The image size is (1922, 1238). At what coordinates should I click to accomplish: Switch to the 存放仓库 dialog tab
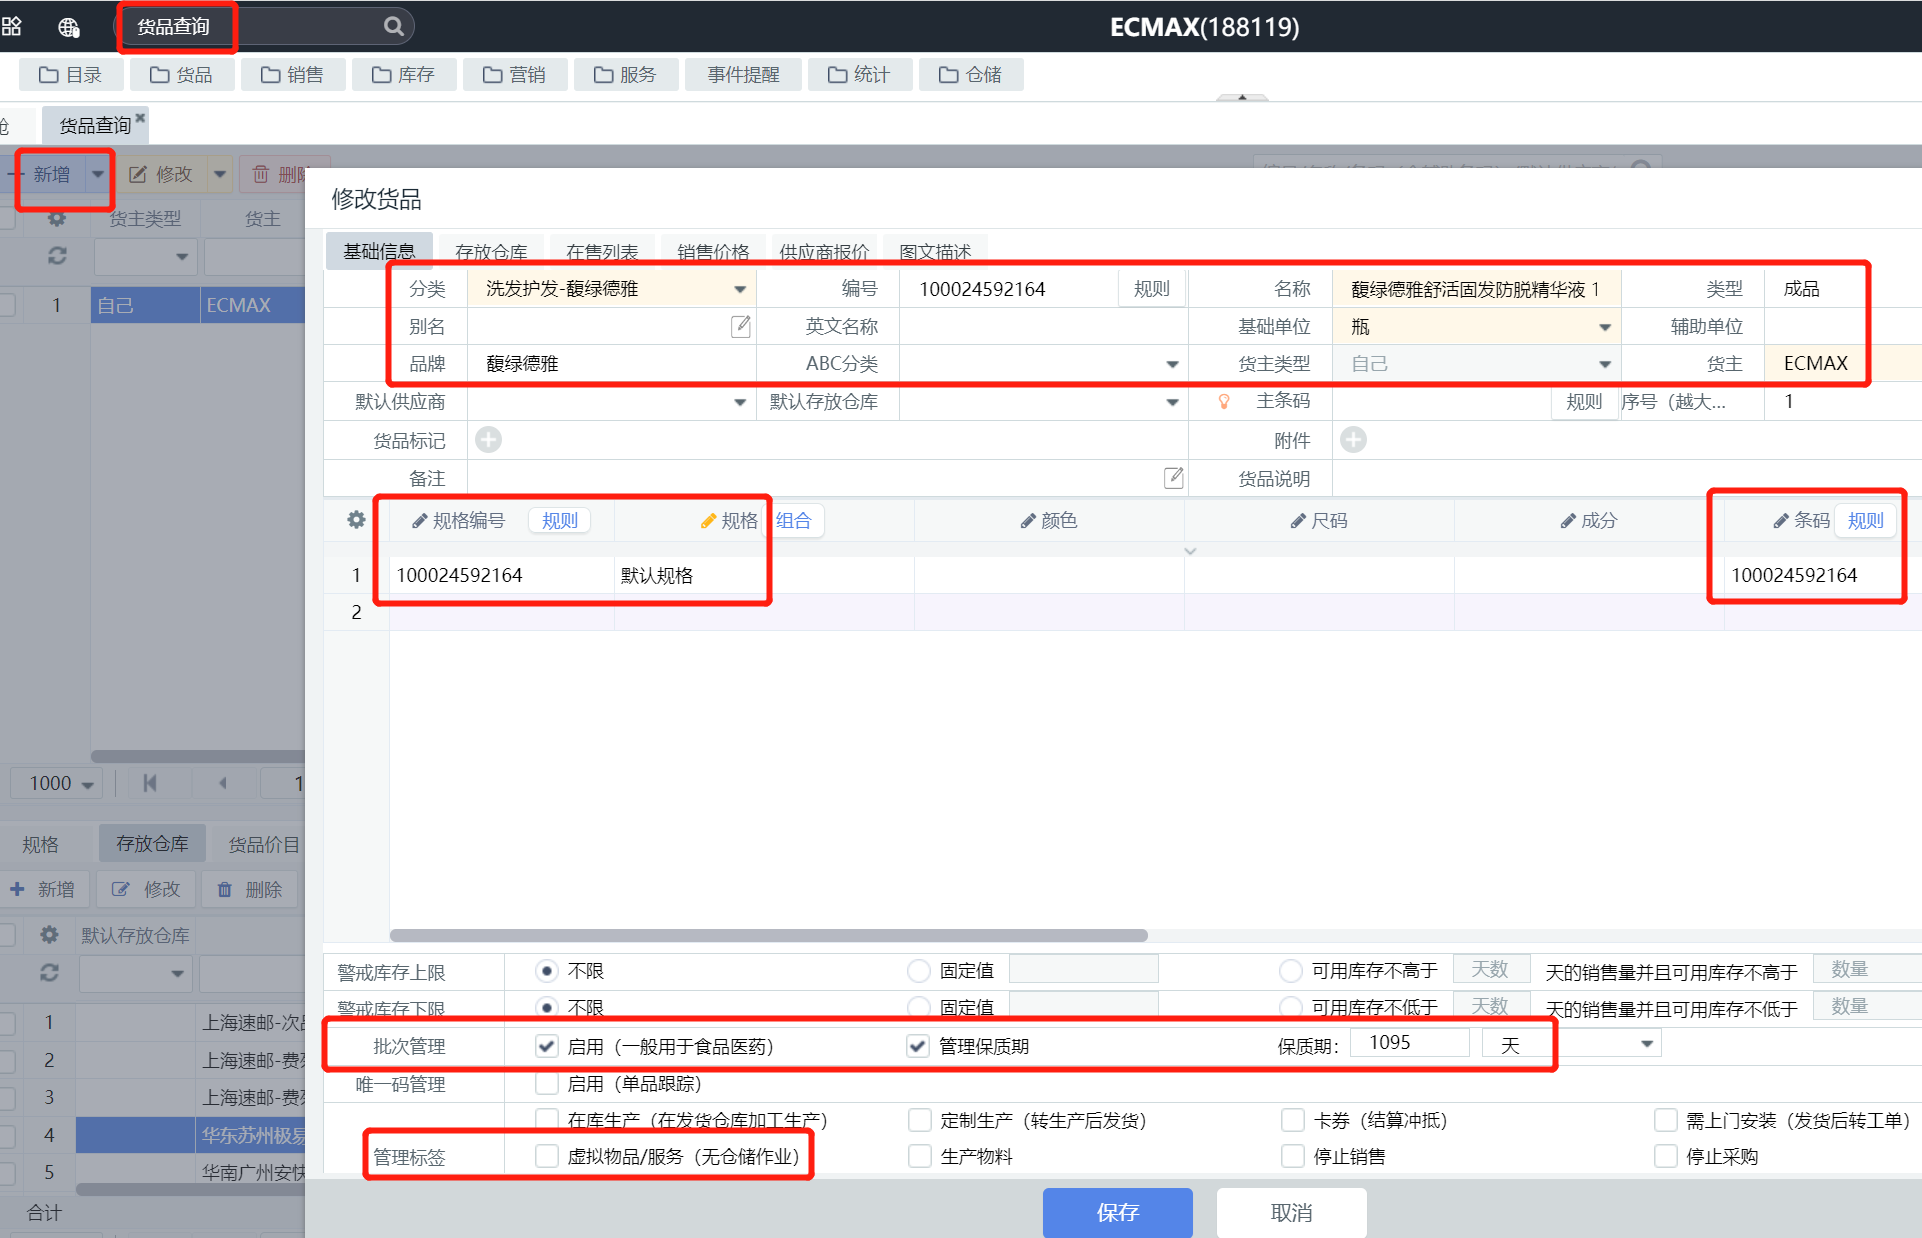point(491,252)
